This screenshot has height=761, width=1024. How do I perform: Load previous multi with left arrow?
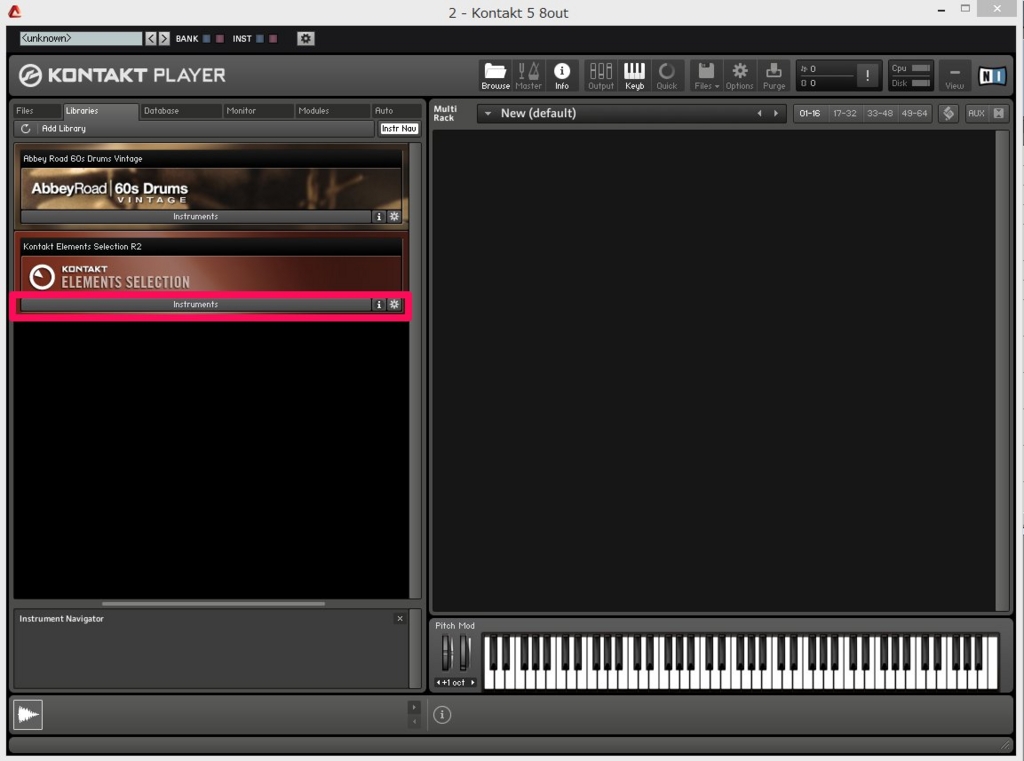pyautogui.click(x=760, y=113)
